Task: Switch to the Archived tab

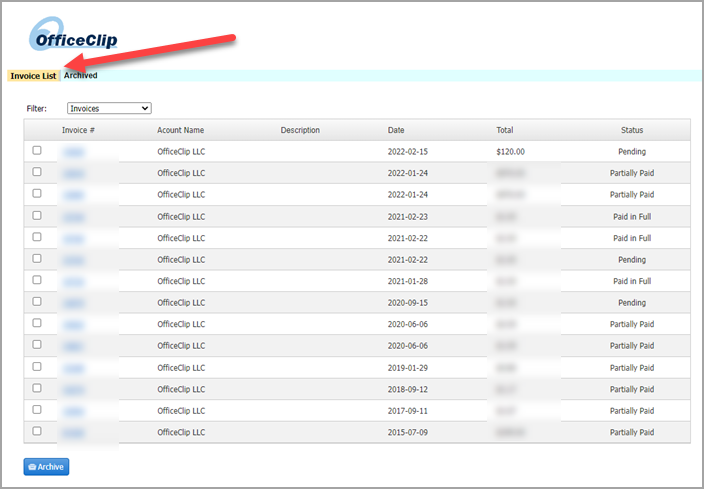Action: (80, 75)
